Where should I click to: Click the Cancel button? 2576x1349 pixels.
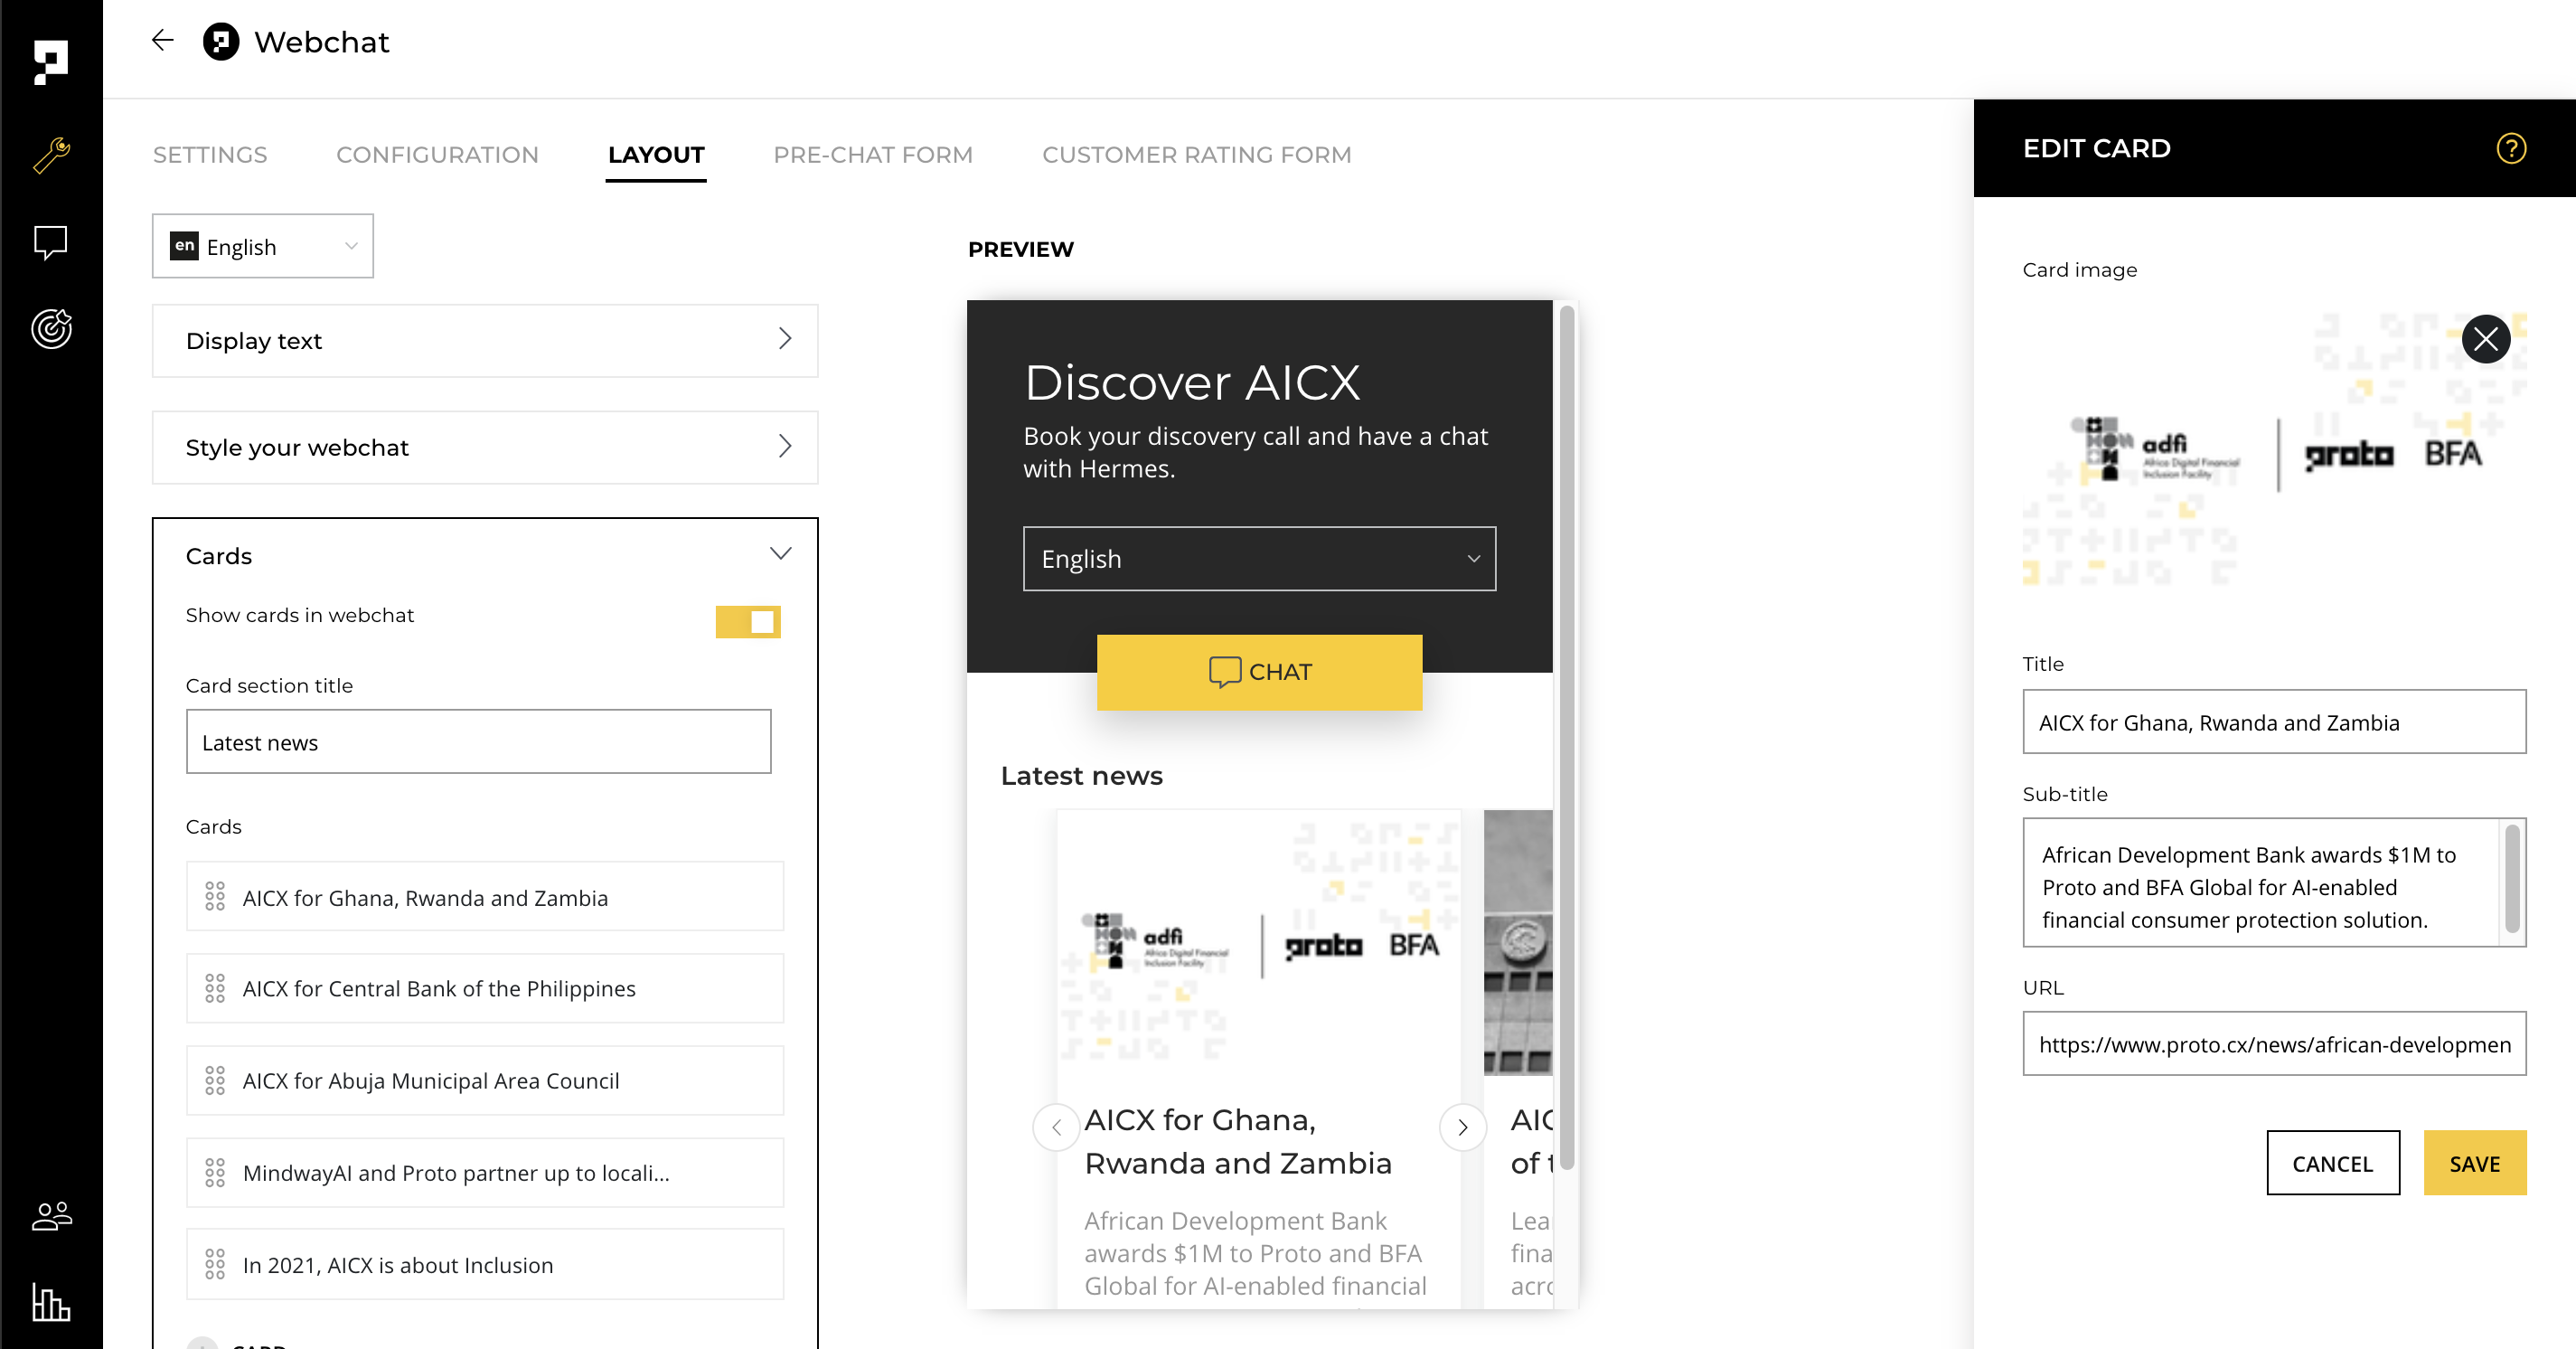(x=2332, y=1163)
